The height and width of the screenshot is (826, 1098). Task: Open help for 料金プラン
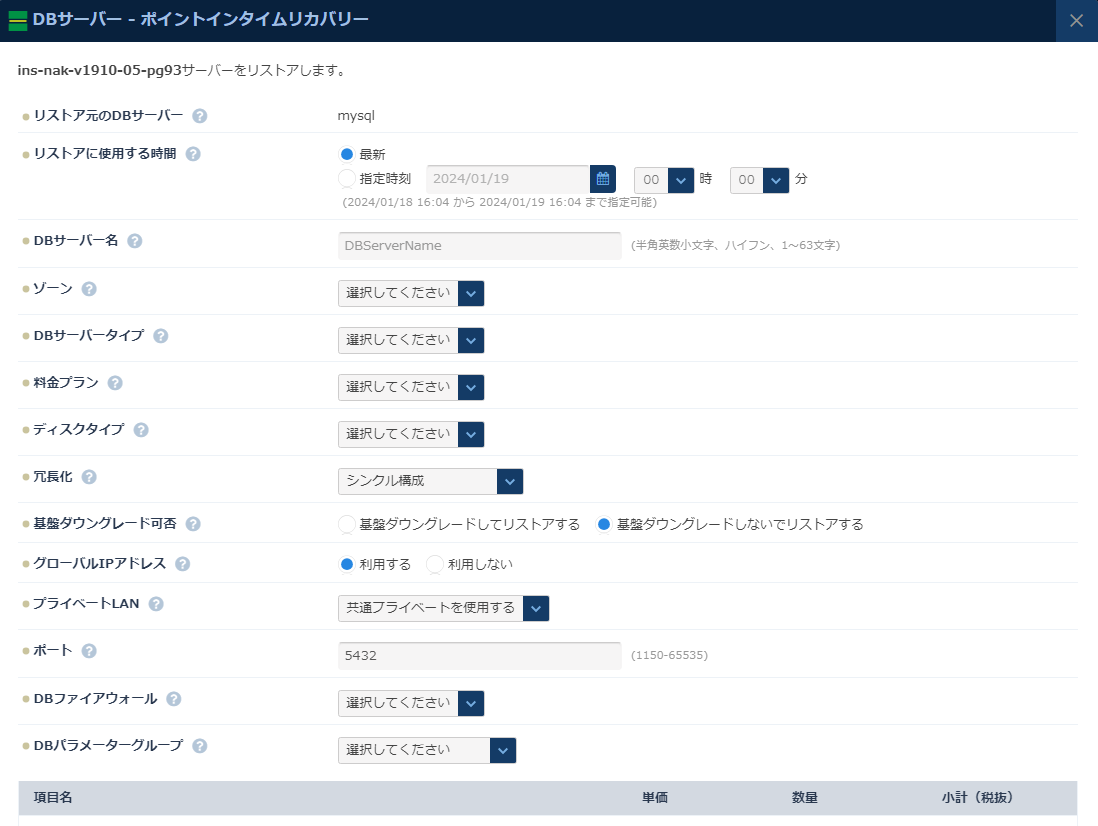[115, 382]
